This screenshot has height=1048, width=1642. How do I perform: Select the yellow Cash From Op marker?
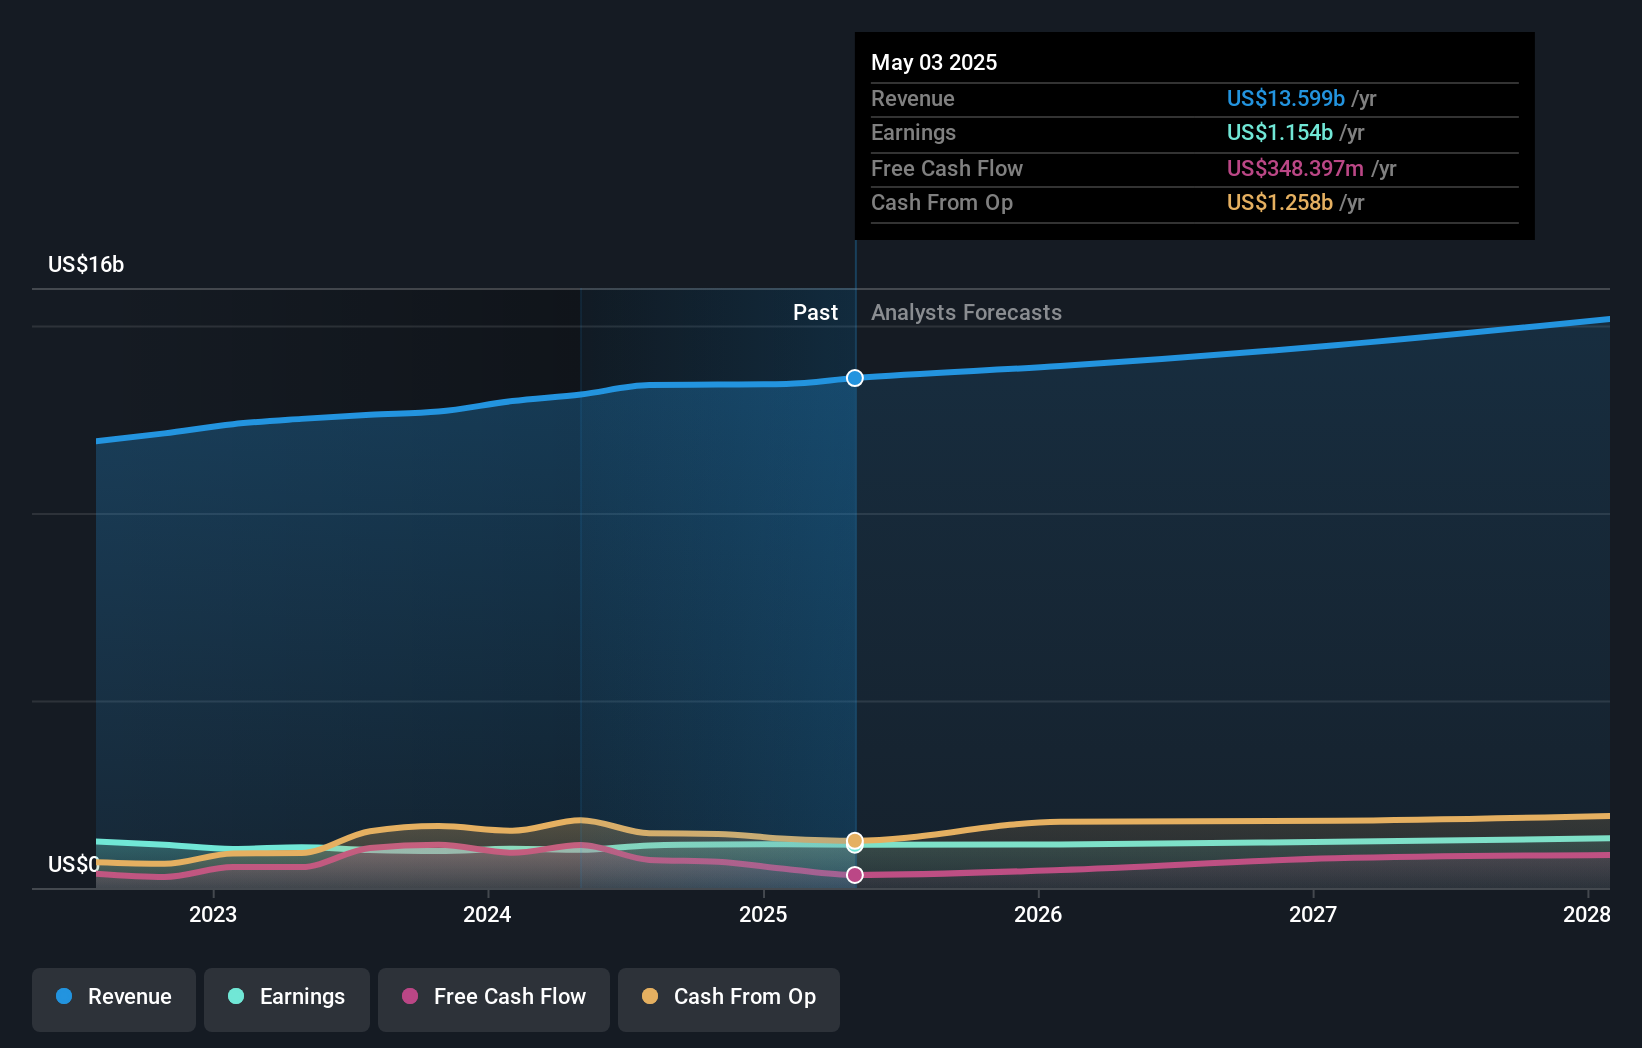coord(855,841)
